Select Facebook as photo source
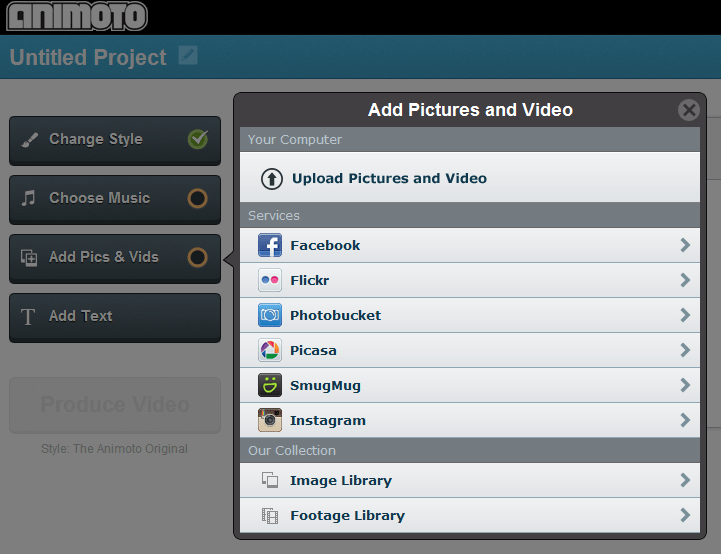The image size is (721, 554). coord(470,245)
